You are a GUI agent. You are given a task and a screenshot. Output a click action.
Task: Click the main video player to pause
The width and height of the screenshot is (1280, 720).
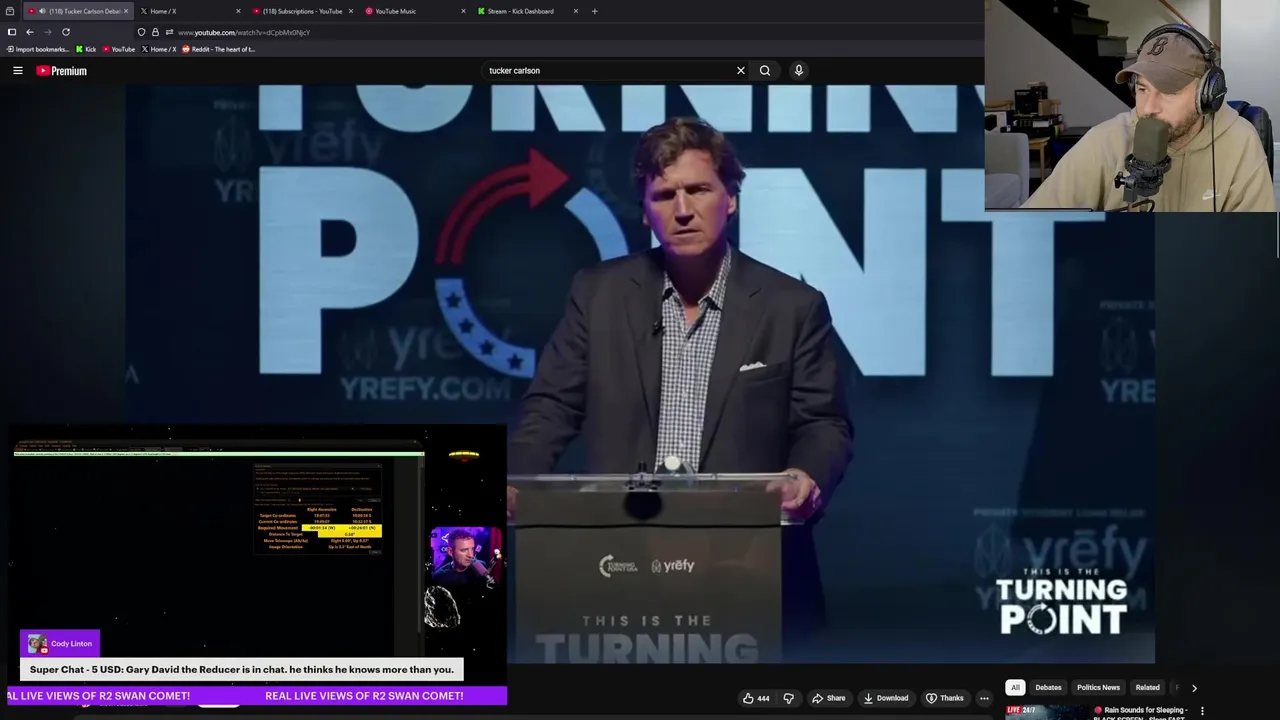pyautogui.click(x=640, y=374)
